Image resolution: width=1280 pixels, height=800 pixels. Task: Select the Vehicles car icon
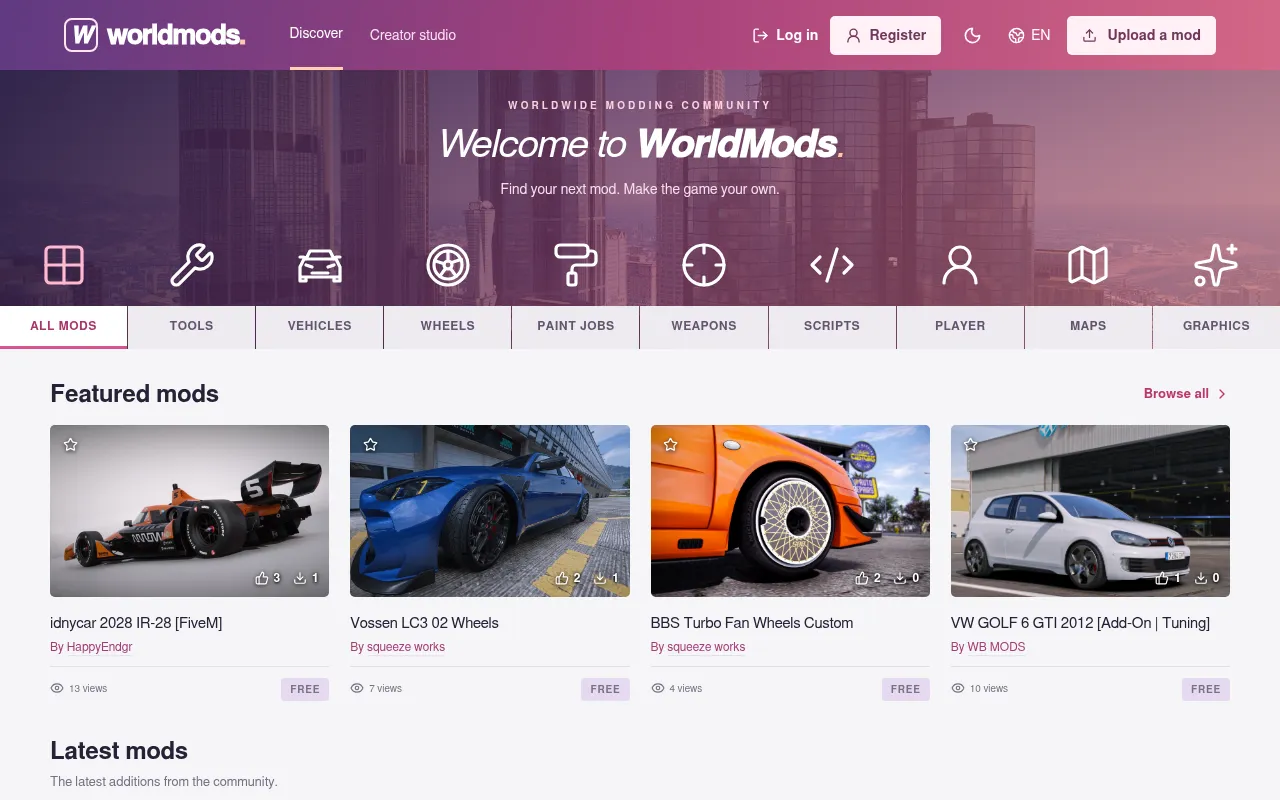point(320,265)
